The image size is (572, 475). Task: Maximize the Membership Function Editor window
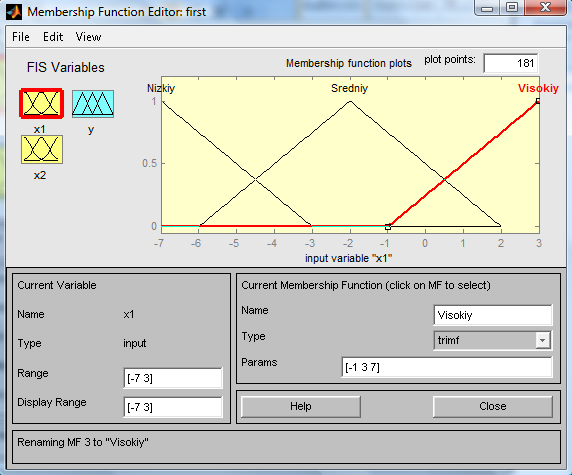[x=512, y=8]
